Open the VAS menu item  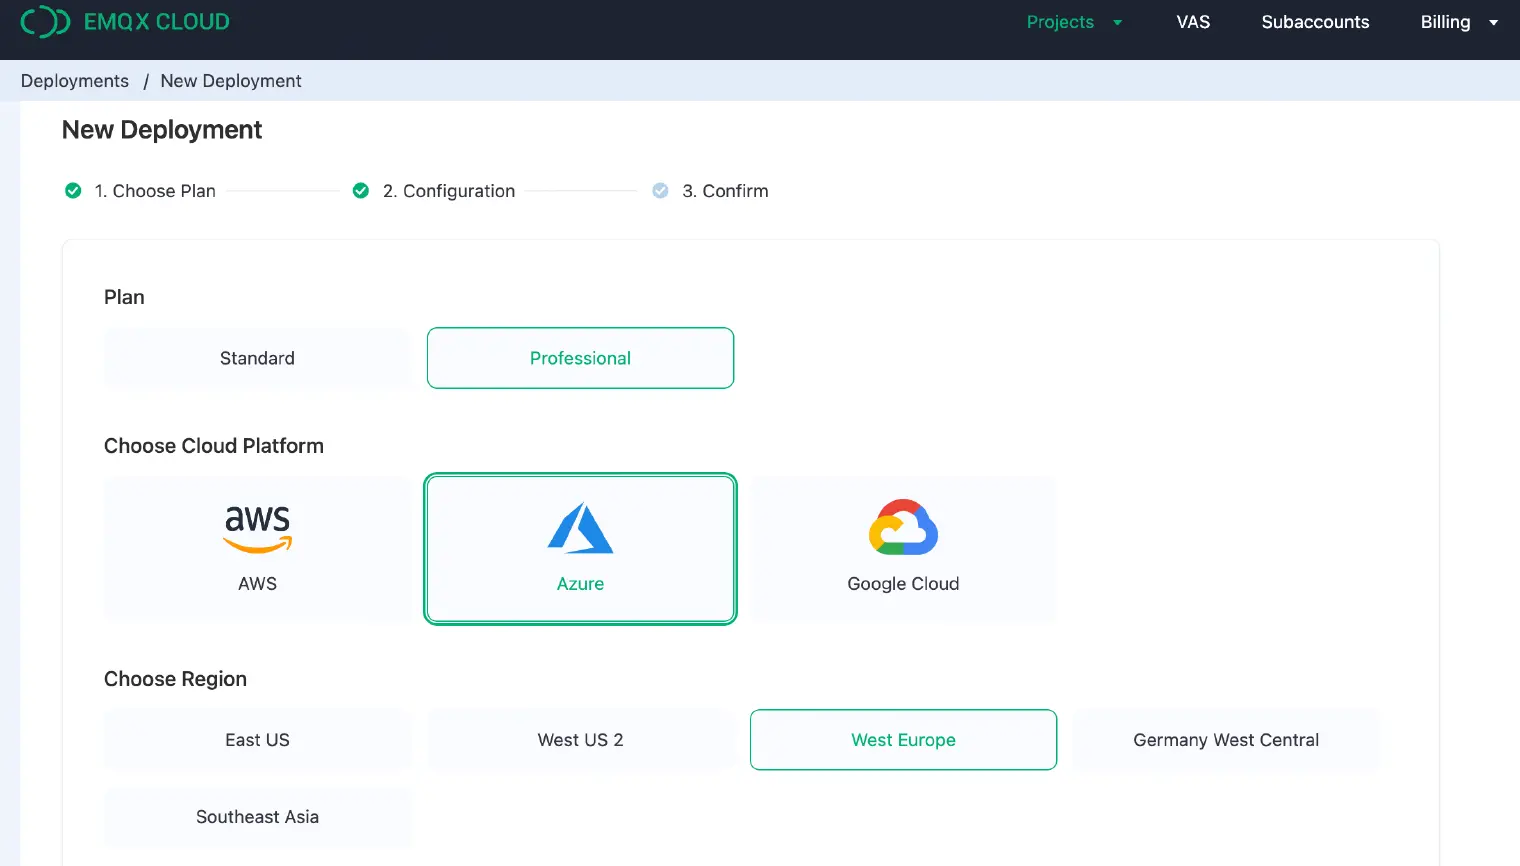pos(1193,22)
